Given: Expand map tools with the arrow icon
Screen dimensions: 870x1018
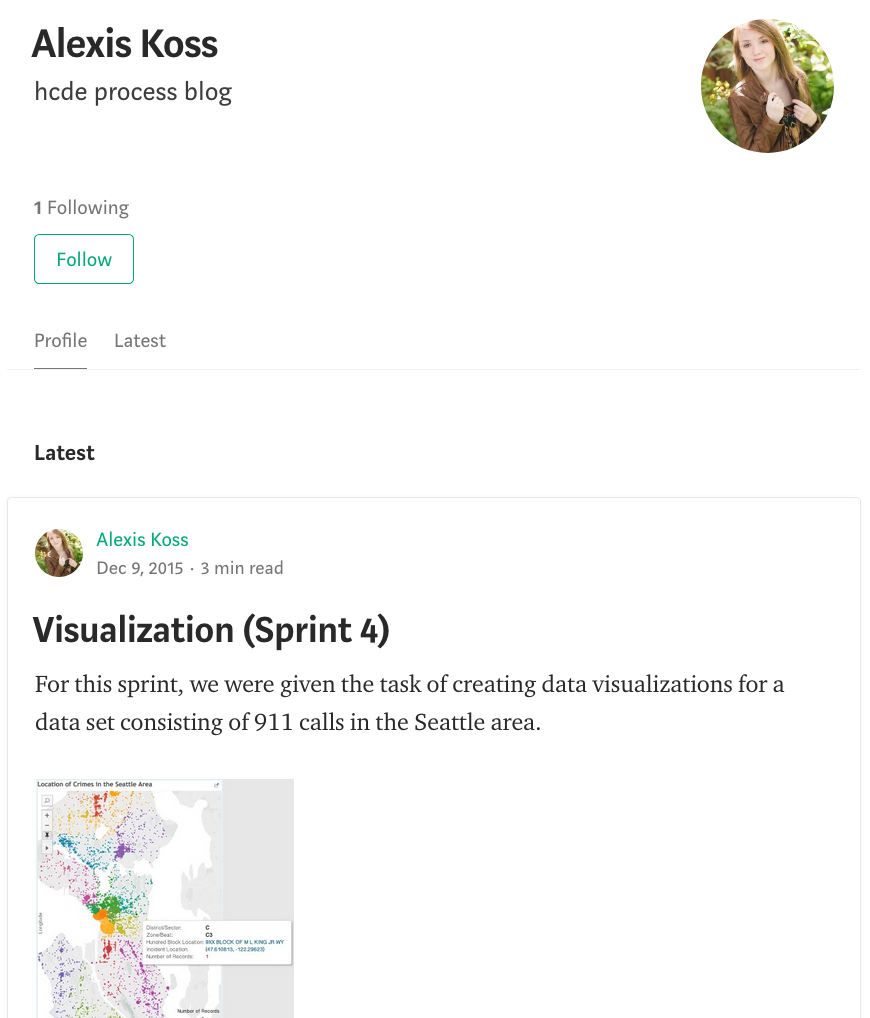Looking at the screenshot, I should click(x=47, y=848).
